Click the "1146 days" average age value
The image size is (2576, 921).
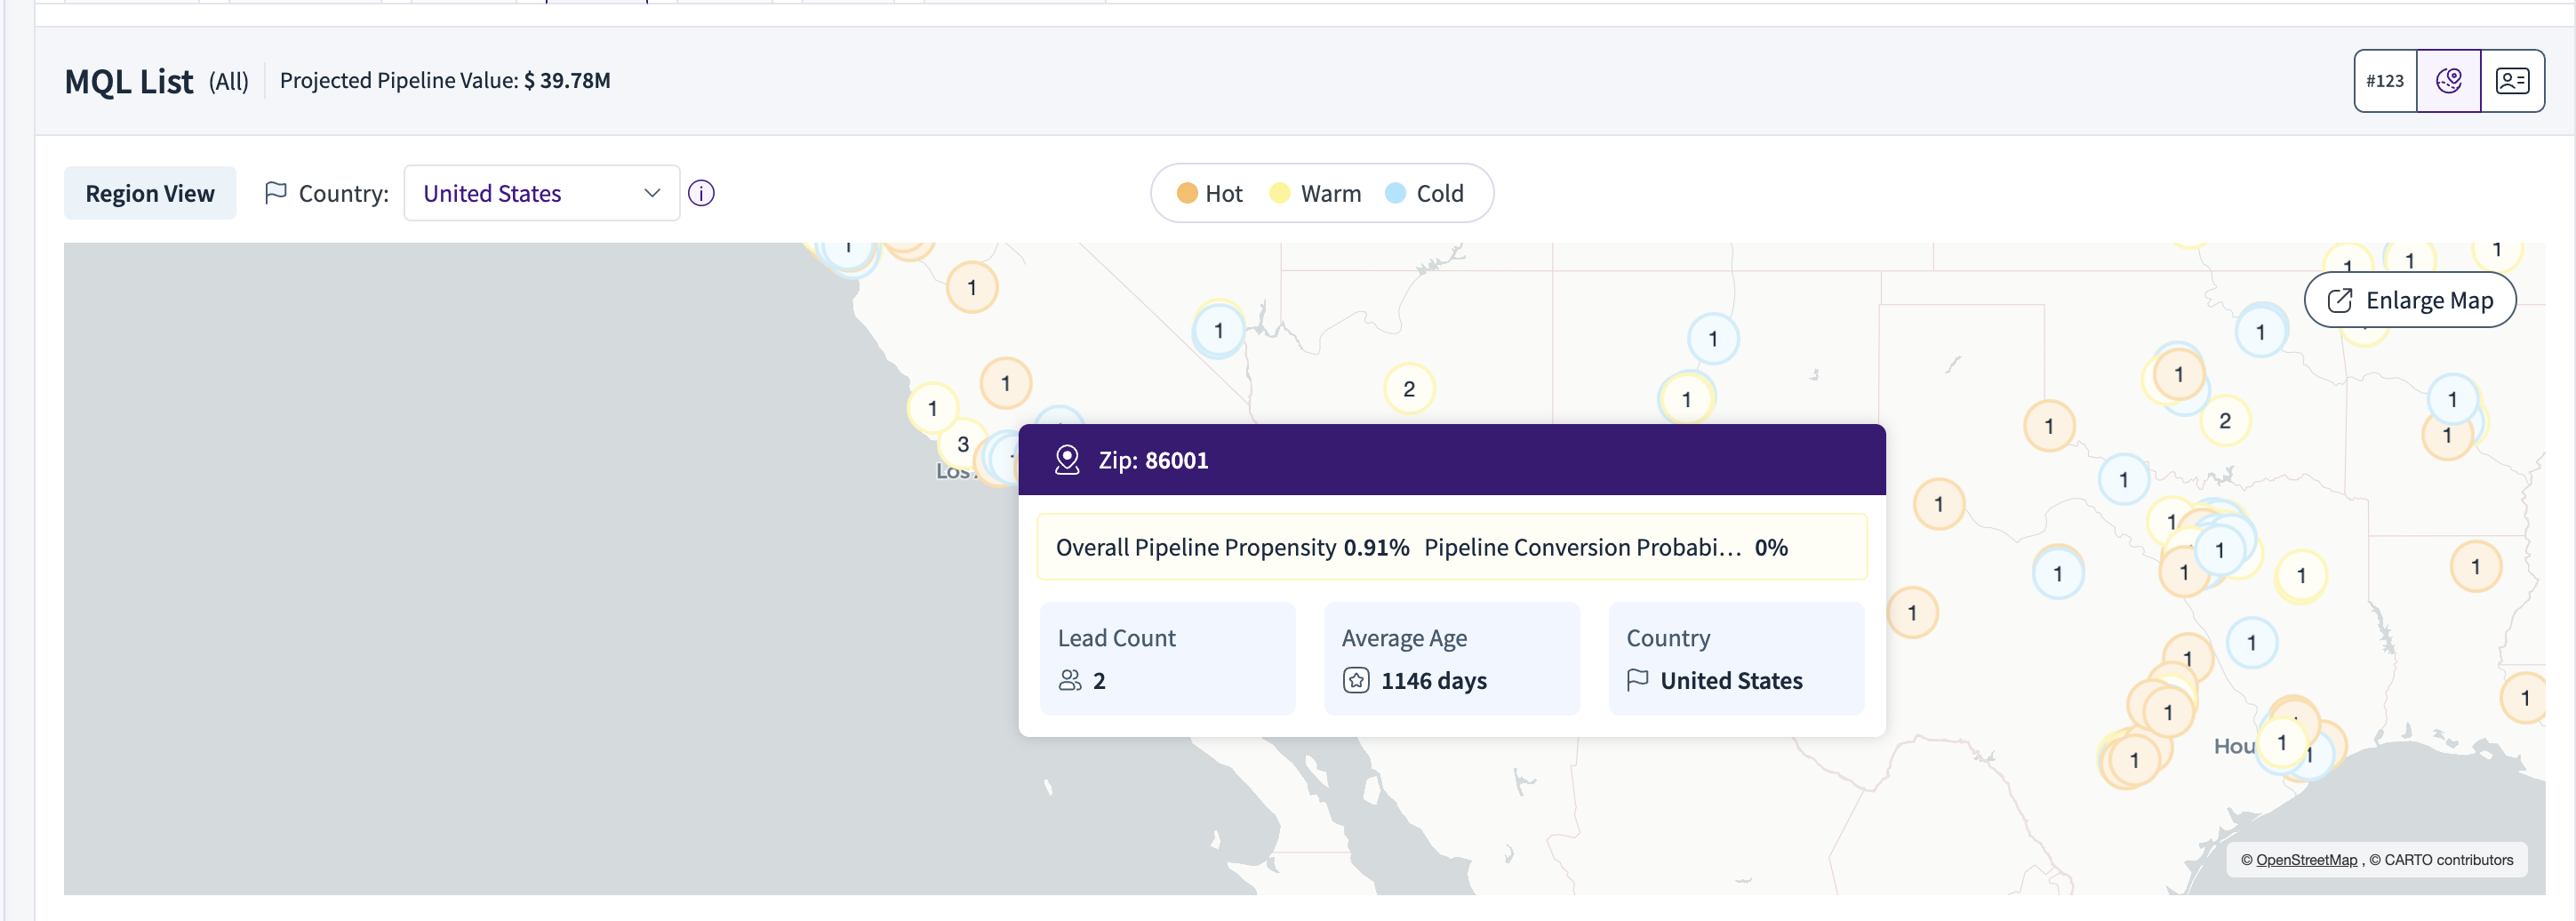pyautogui.click(x=1433, y=681)
